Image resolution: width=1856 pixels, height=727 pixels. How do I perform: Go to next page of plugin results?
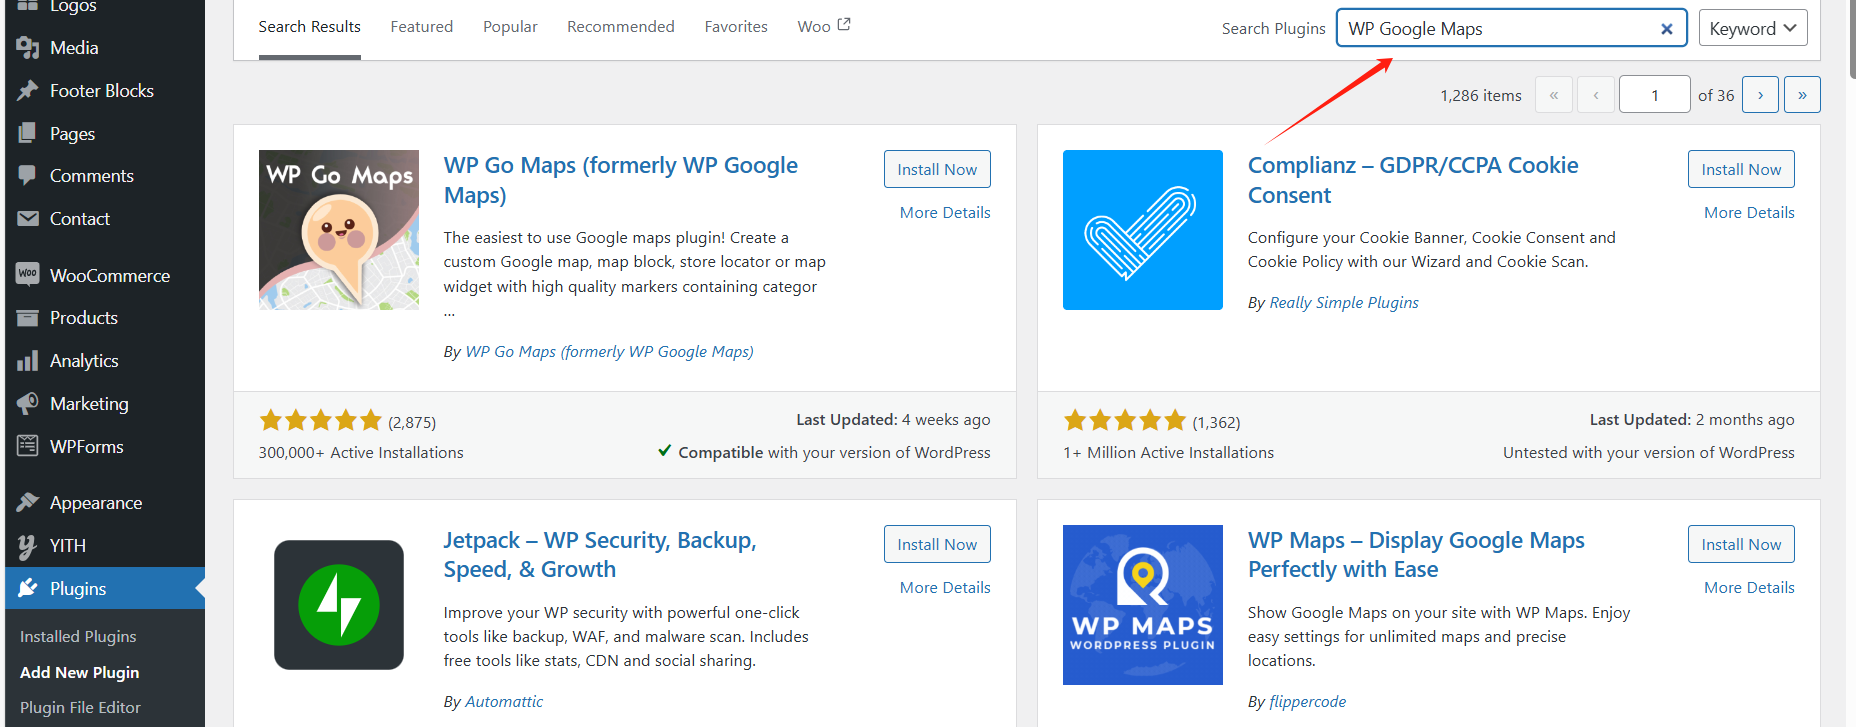click(1760, 95)
